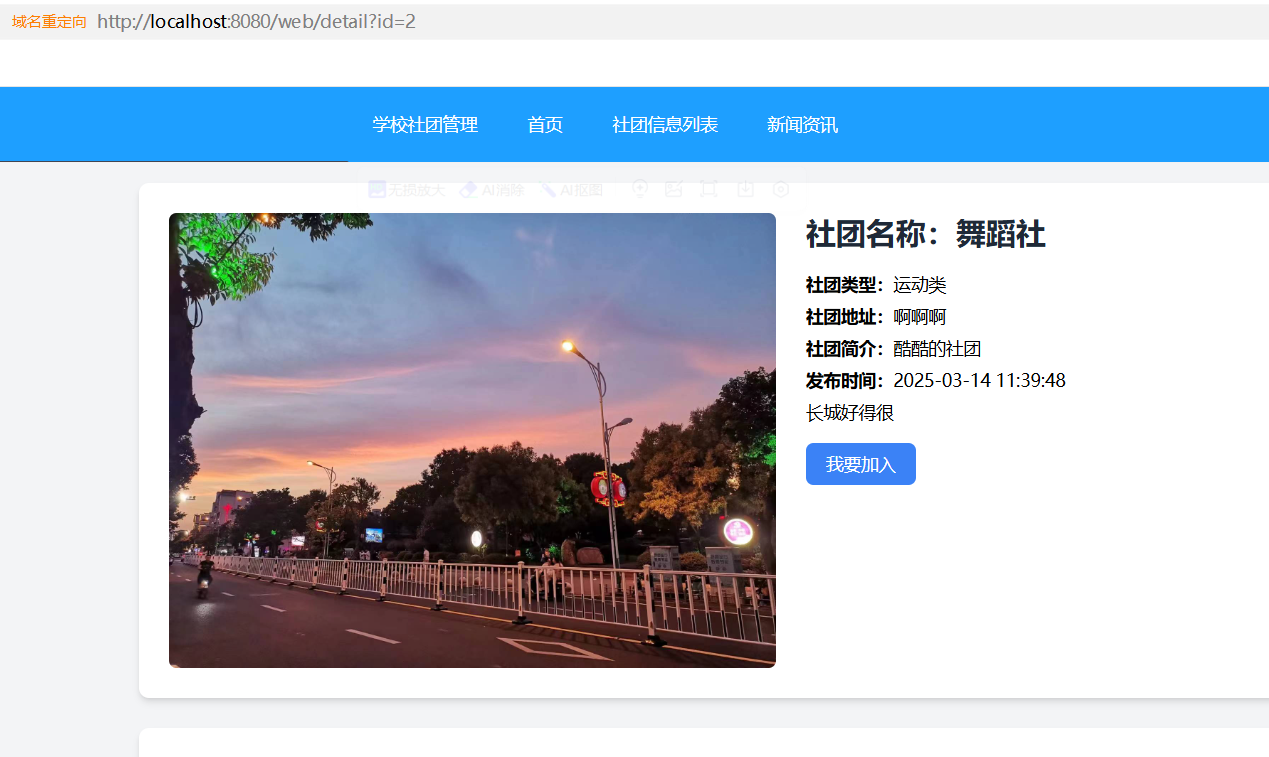Click the 发布时间 2025-03-14 timestamp
The image size is (1269, 757).
978,381
